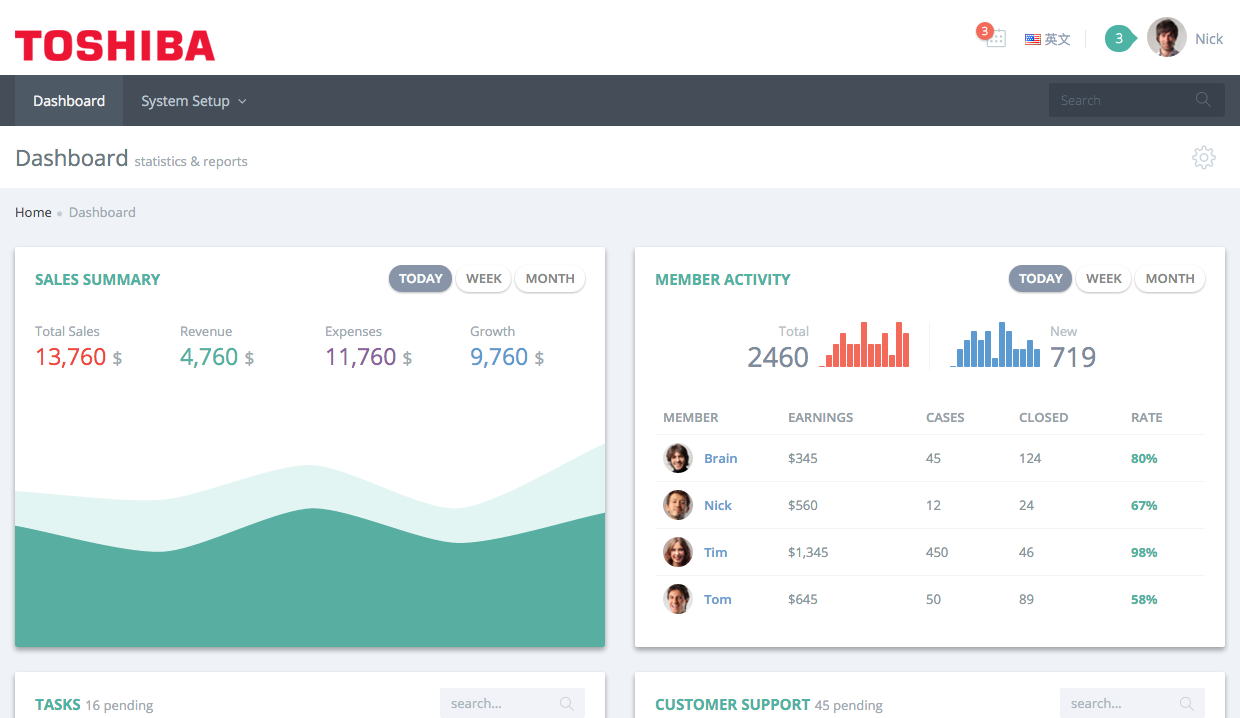Select Today in Member Activity

click(x=1040, y=279)
